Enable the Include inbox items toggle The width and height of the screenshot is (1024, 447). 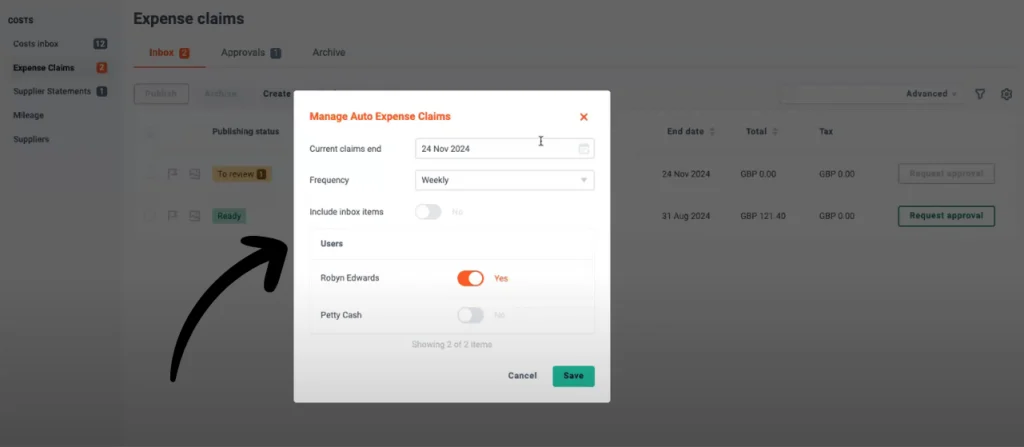coord(428,212)
